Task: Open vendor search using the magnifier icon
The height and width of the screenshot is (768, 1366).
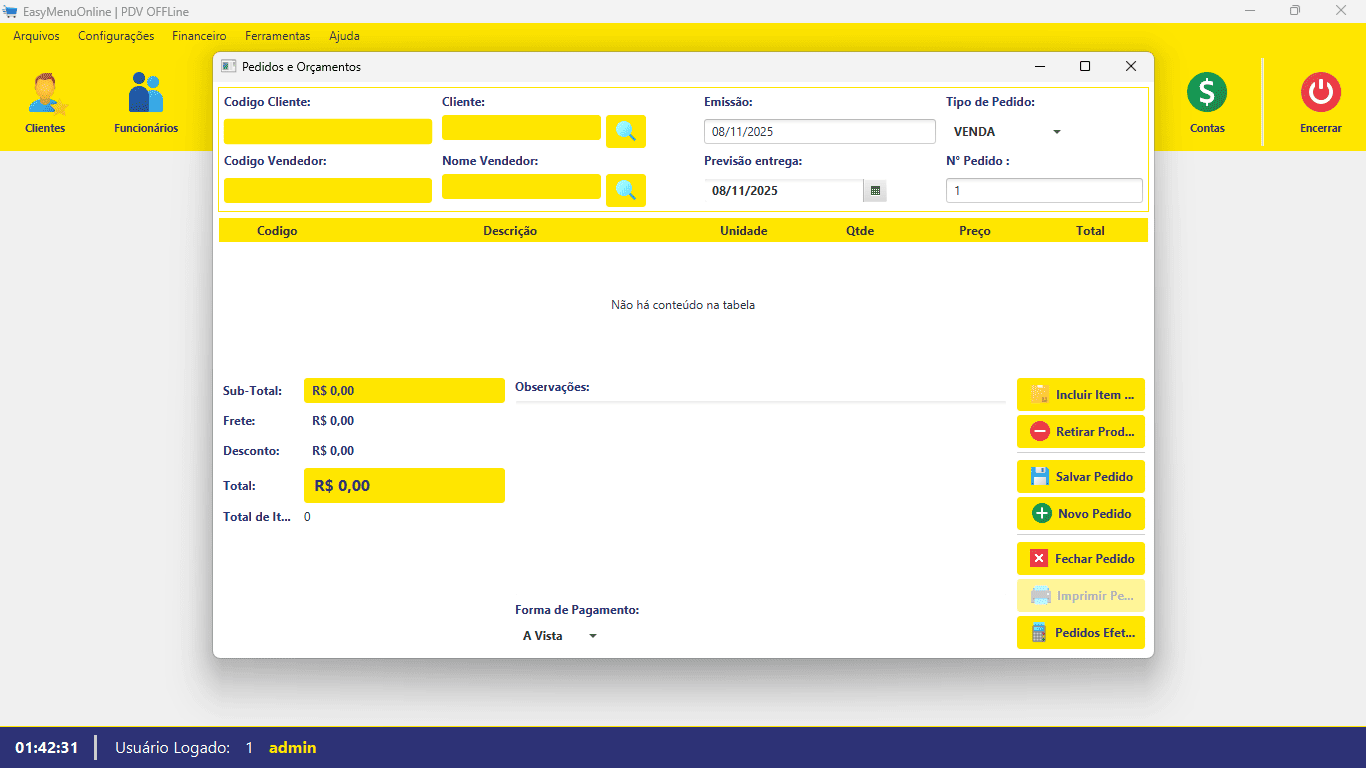Action: [625, 190]
